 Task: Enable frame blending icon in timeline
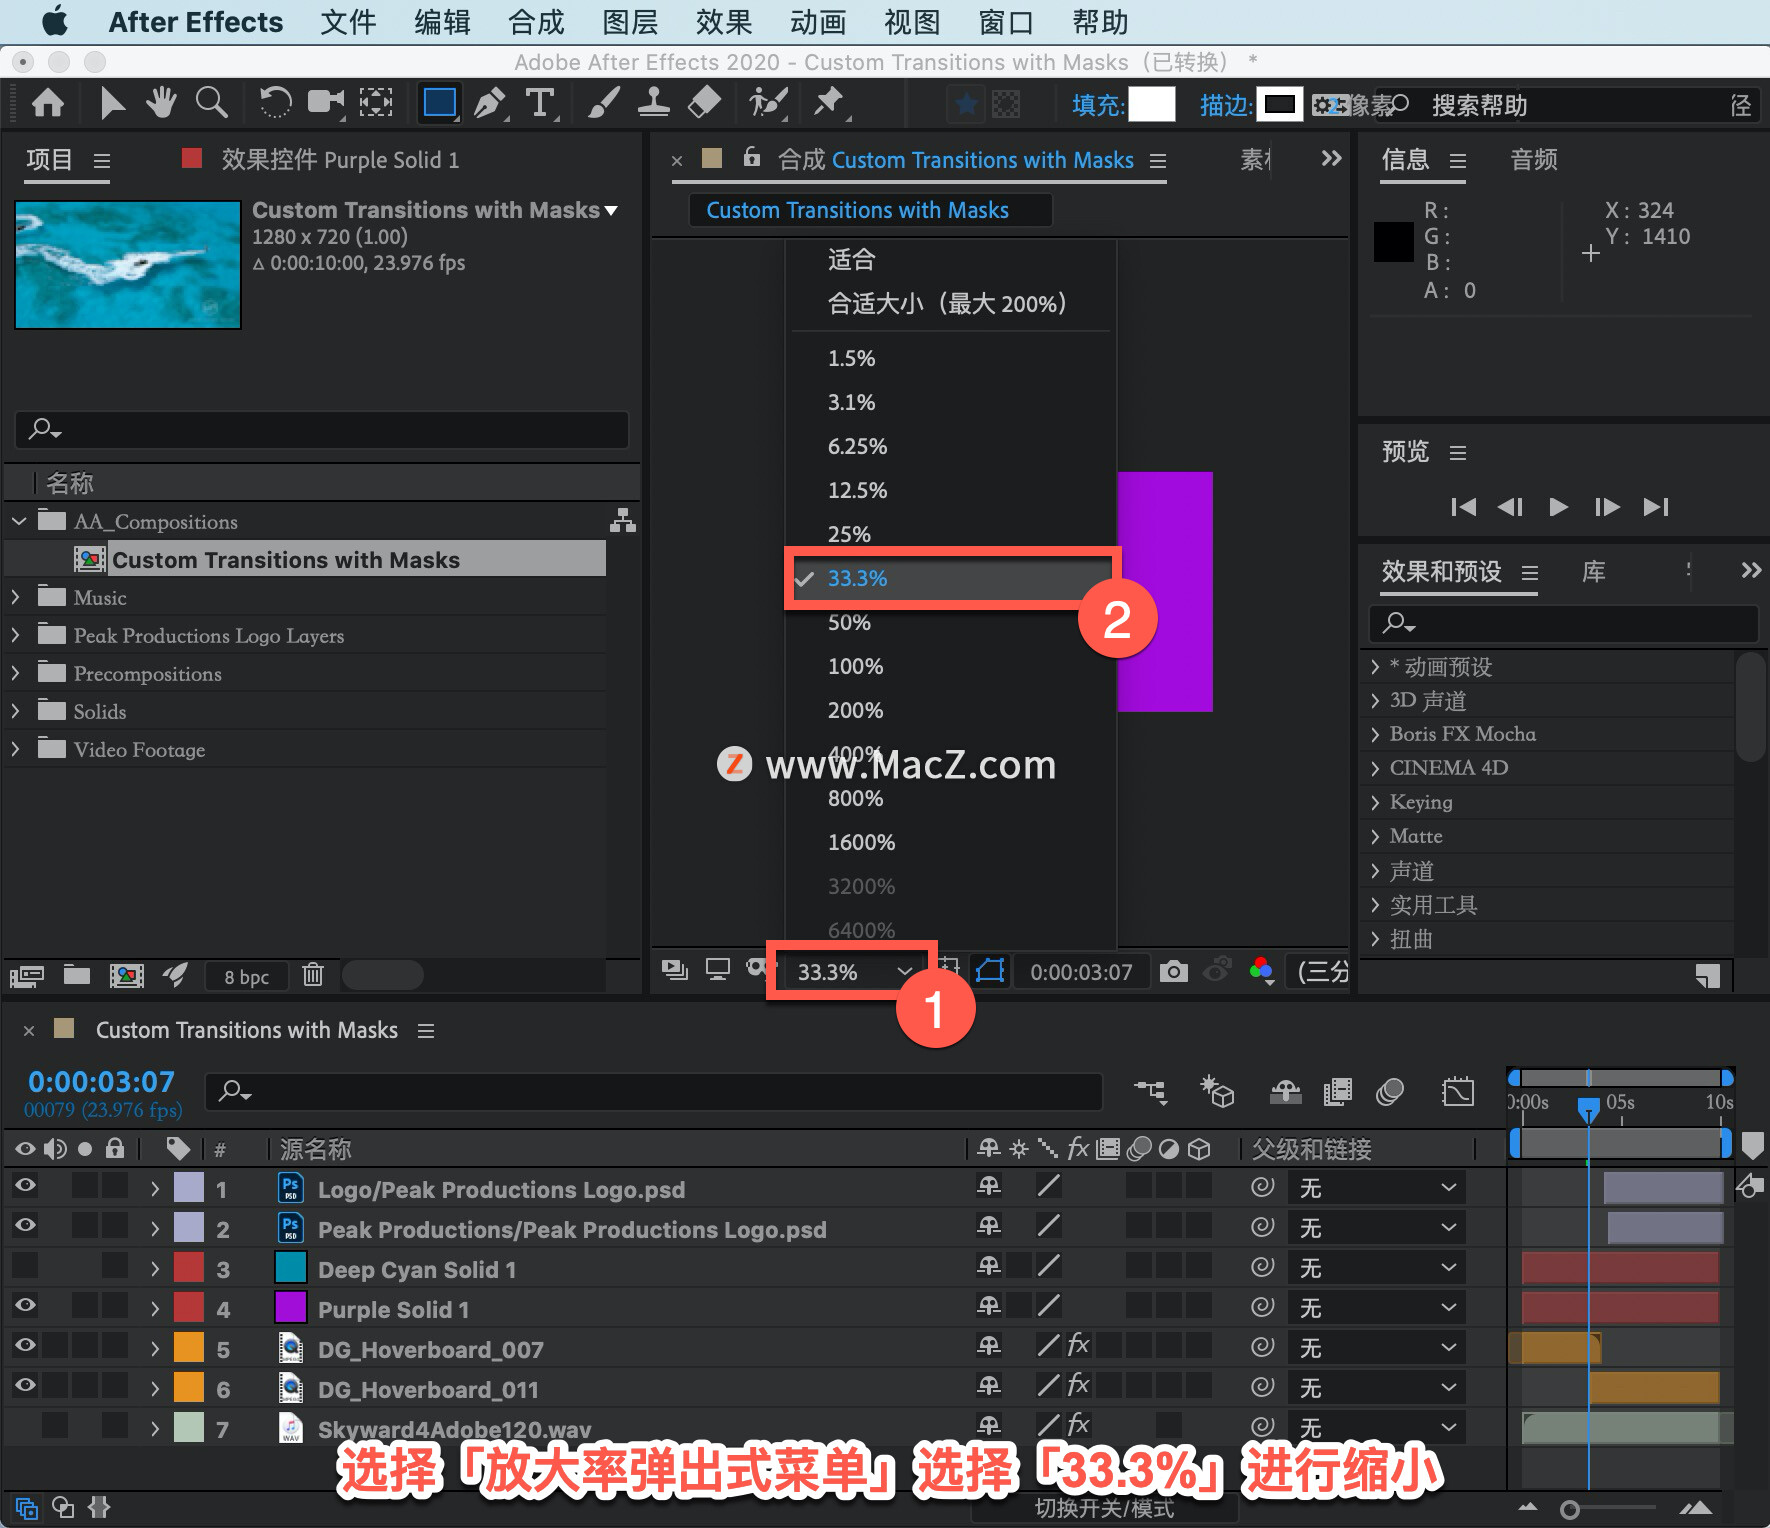(x=1337, y=1091)
